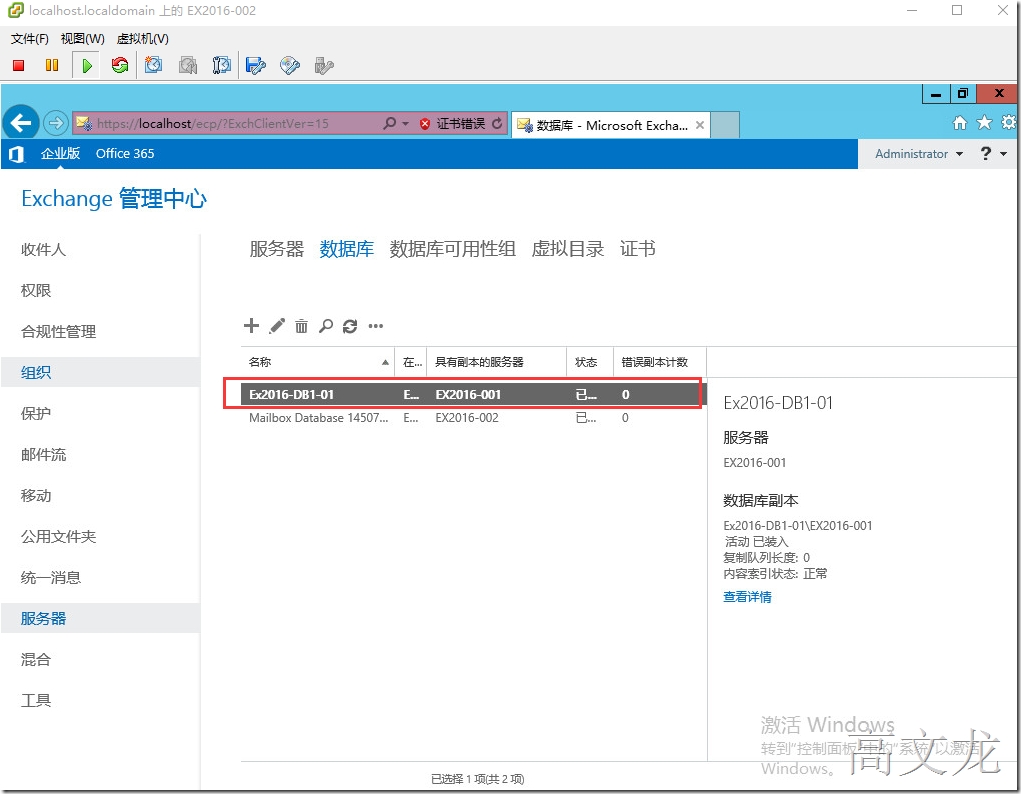This screenshot has width=1021, height=794.
Task: Click the Office logo icon
Action: [x=16, y=154]
